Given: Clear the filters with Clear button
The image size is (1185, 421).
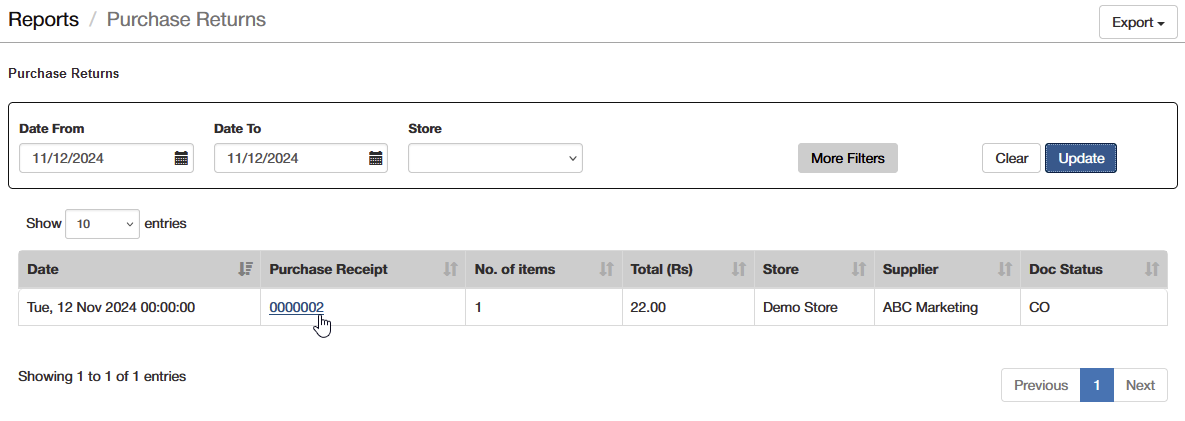Looking at the screenshot, I should [x=1011, y=159].
